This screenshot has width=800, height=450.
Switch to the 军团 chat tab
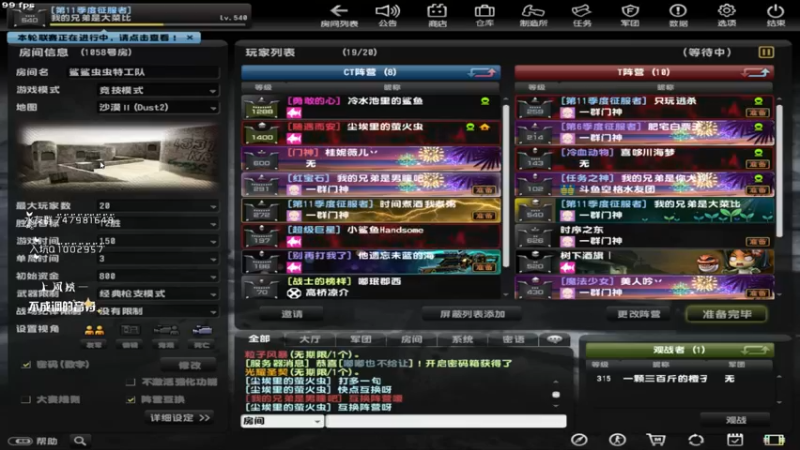[x=361, y=339]
